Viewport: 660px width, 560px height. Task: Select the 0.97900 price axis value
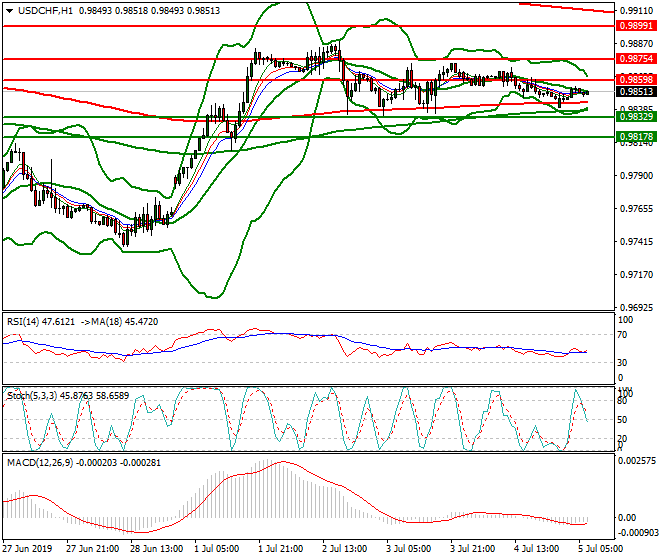point(636,176)
